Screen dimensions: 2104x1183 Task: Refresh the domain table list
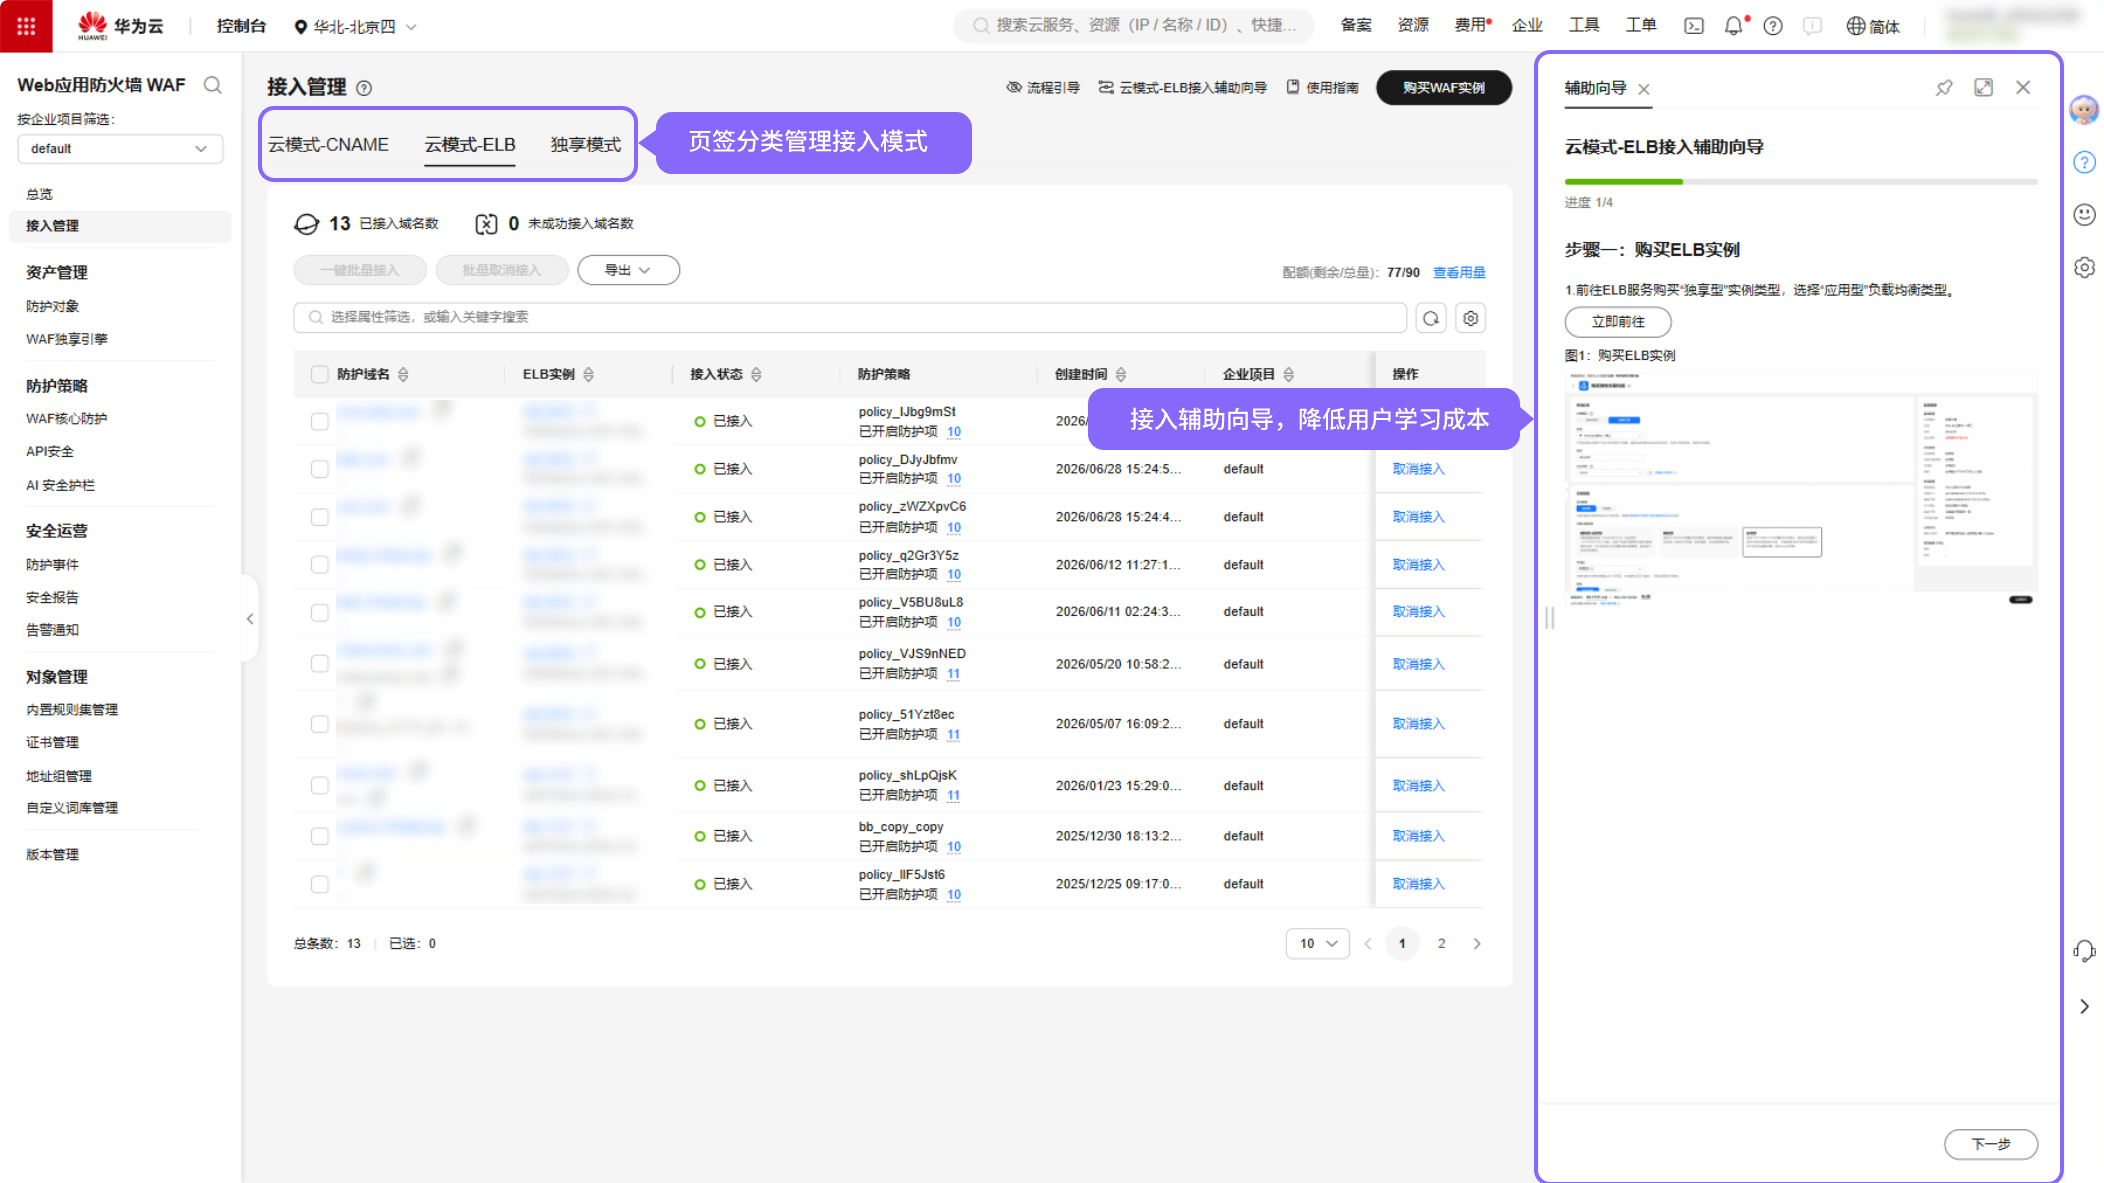(1431, 318)
